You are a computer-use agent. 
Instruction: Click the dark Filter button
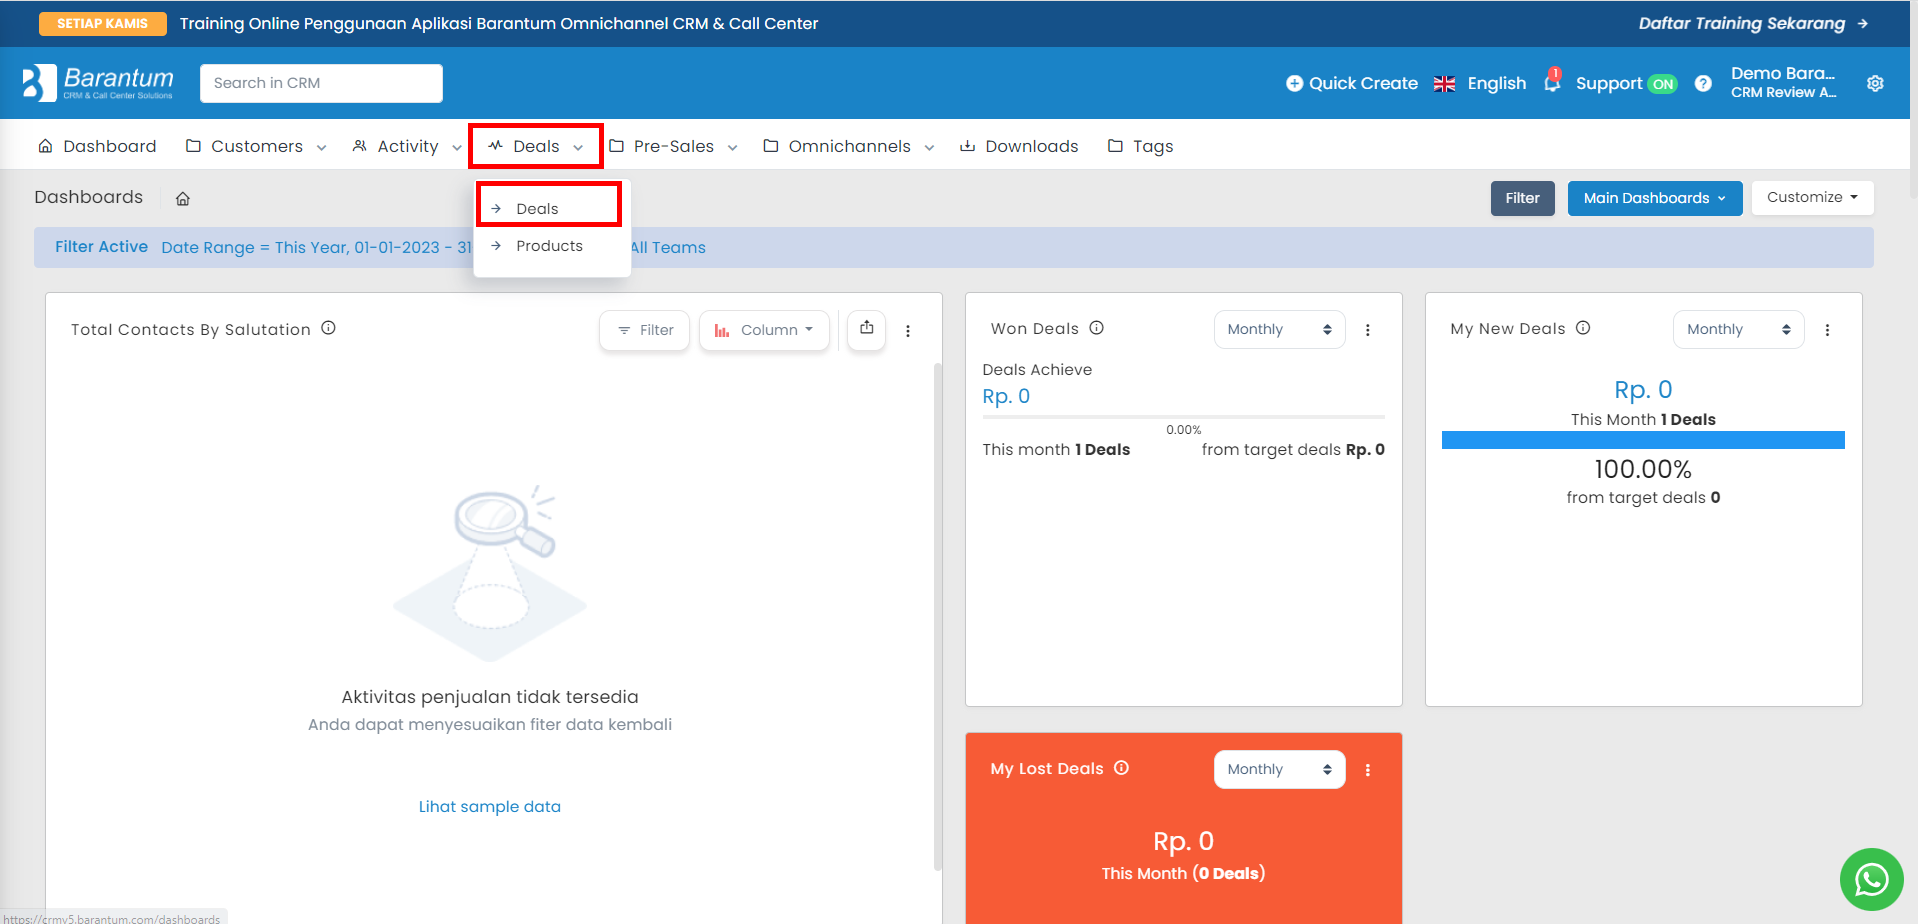(x=1522, y=198)
